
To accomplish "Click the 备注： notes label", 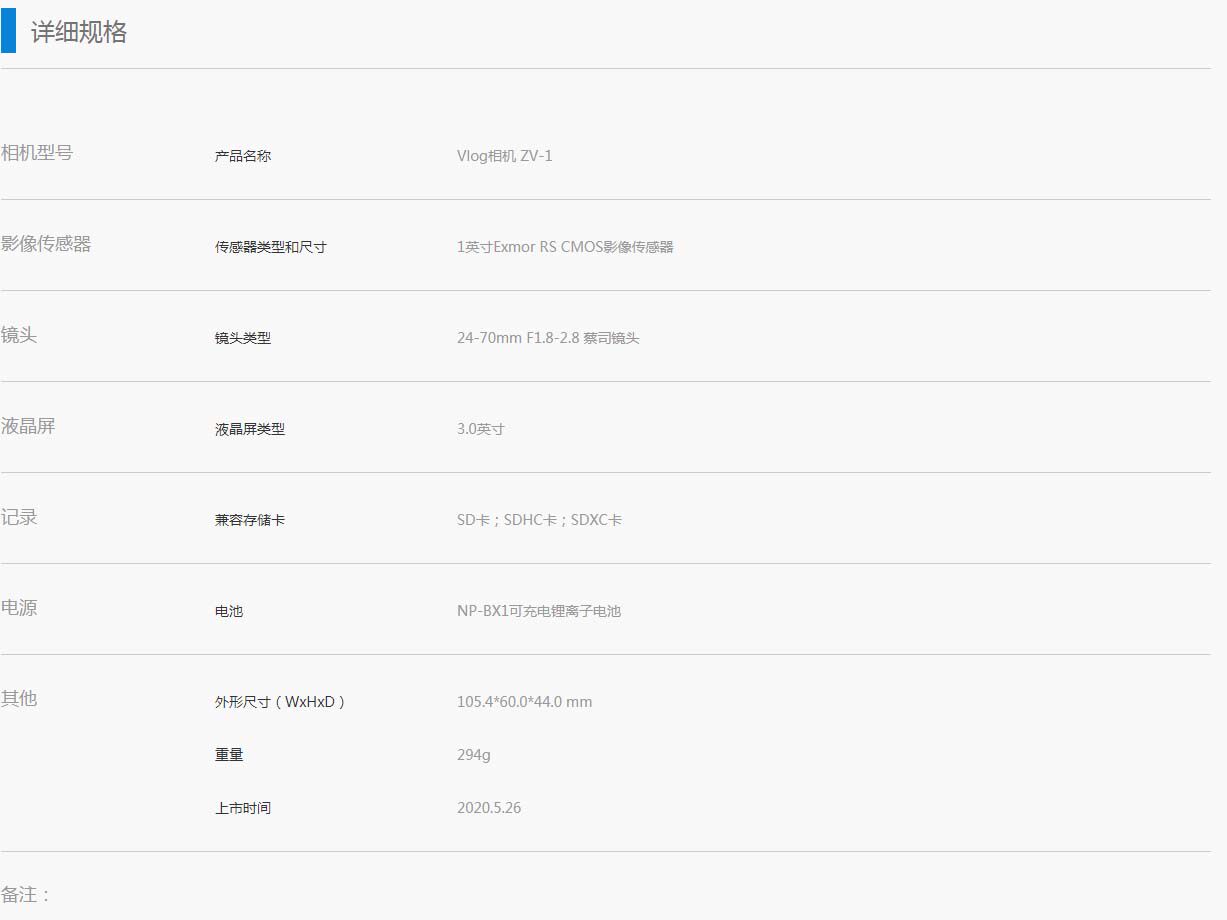I will (26, 895).
